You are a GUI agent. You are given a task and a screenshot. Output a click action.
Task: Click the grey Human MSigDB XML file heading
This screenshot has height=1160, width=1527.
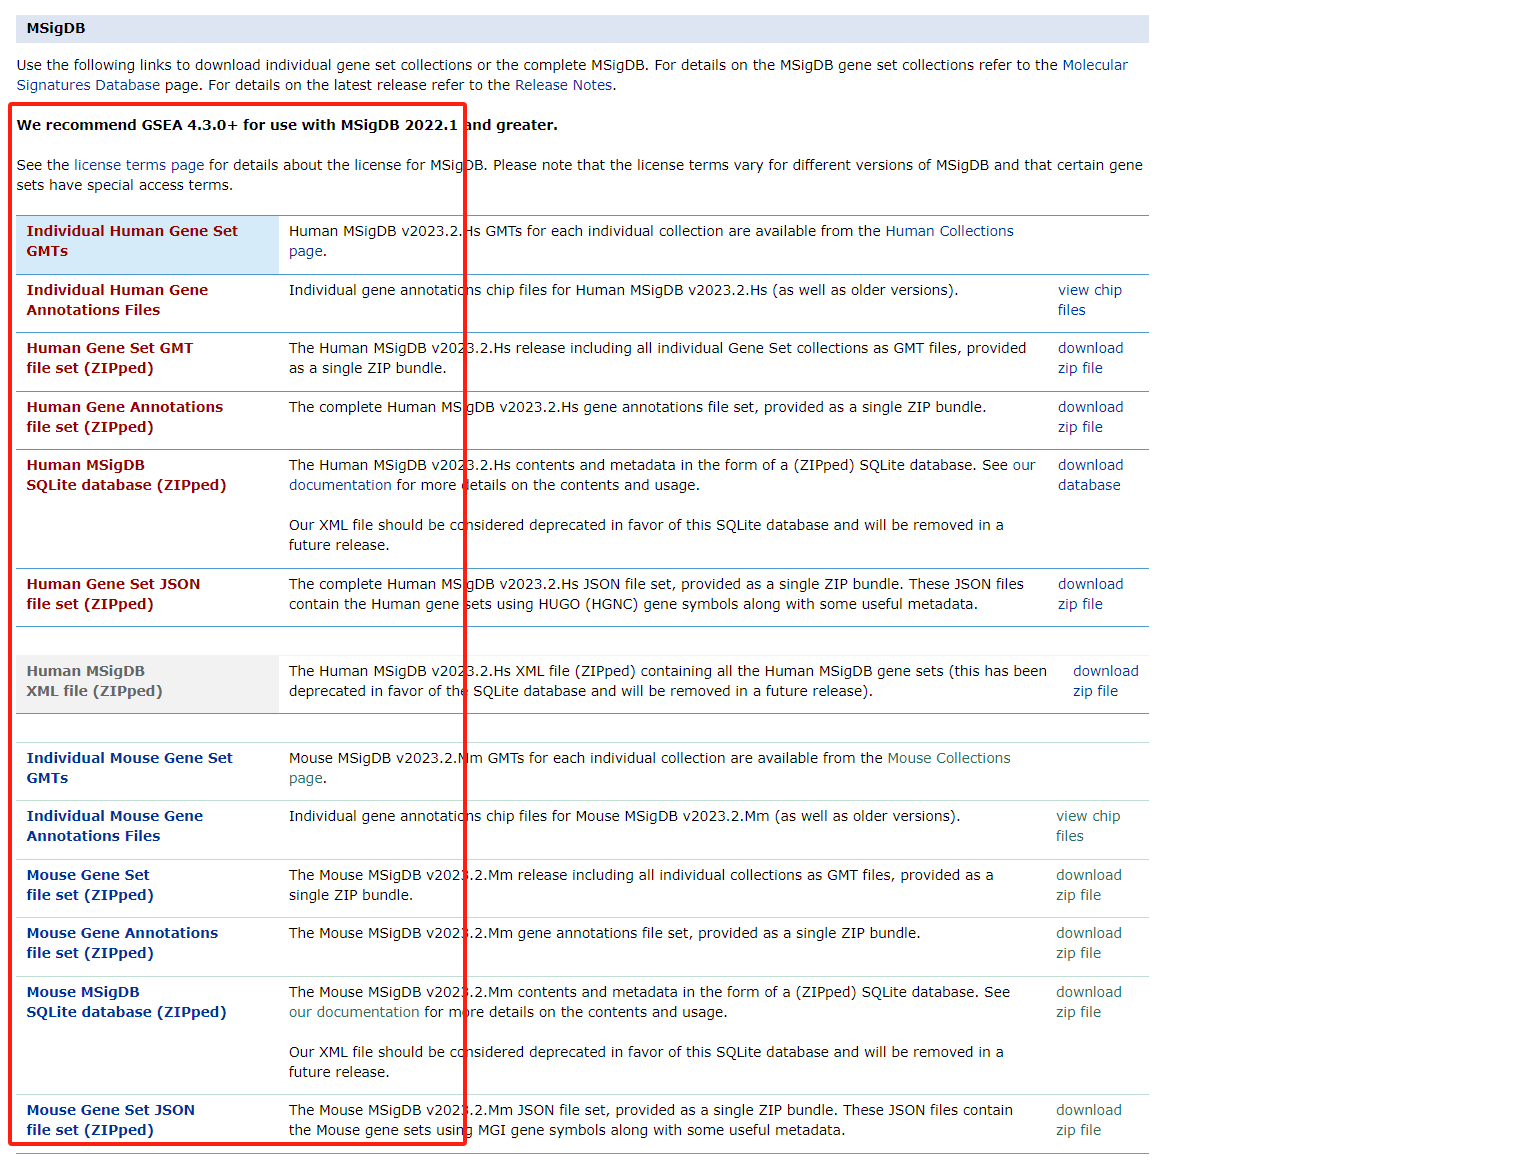(94, 681)
